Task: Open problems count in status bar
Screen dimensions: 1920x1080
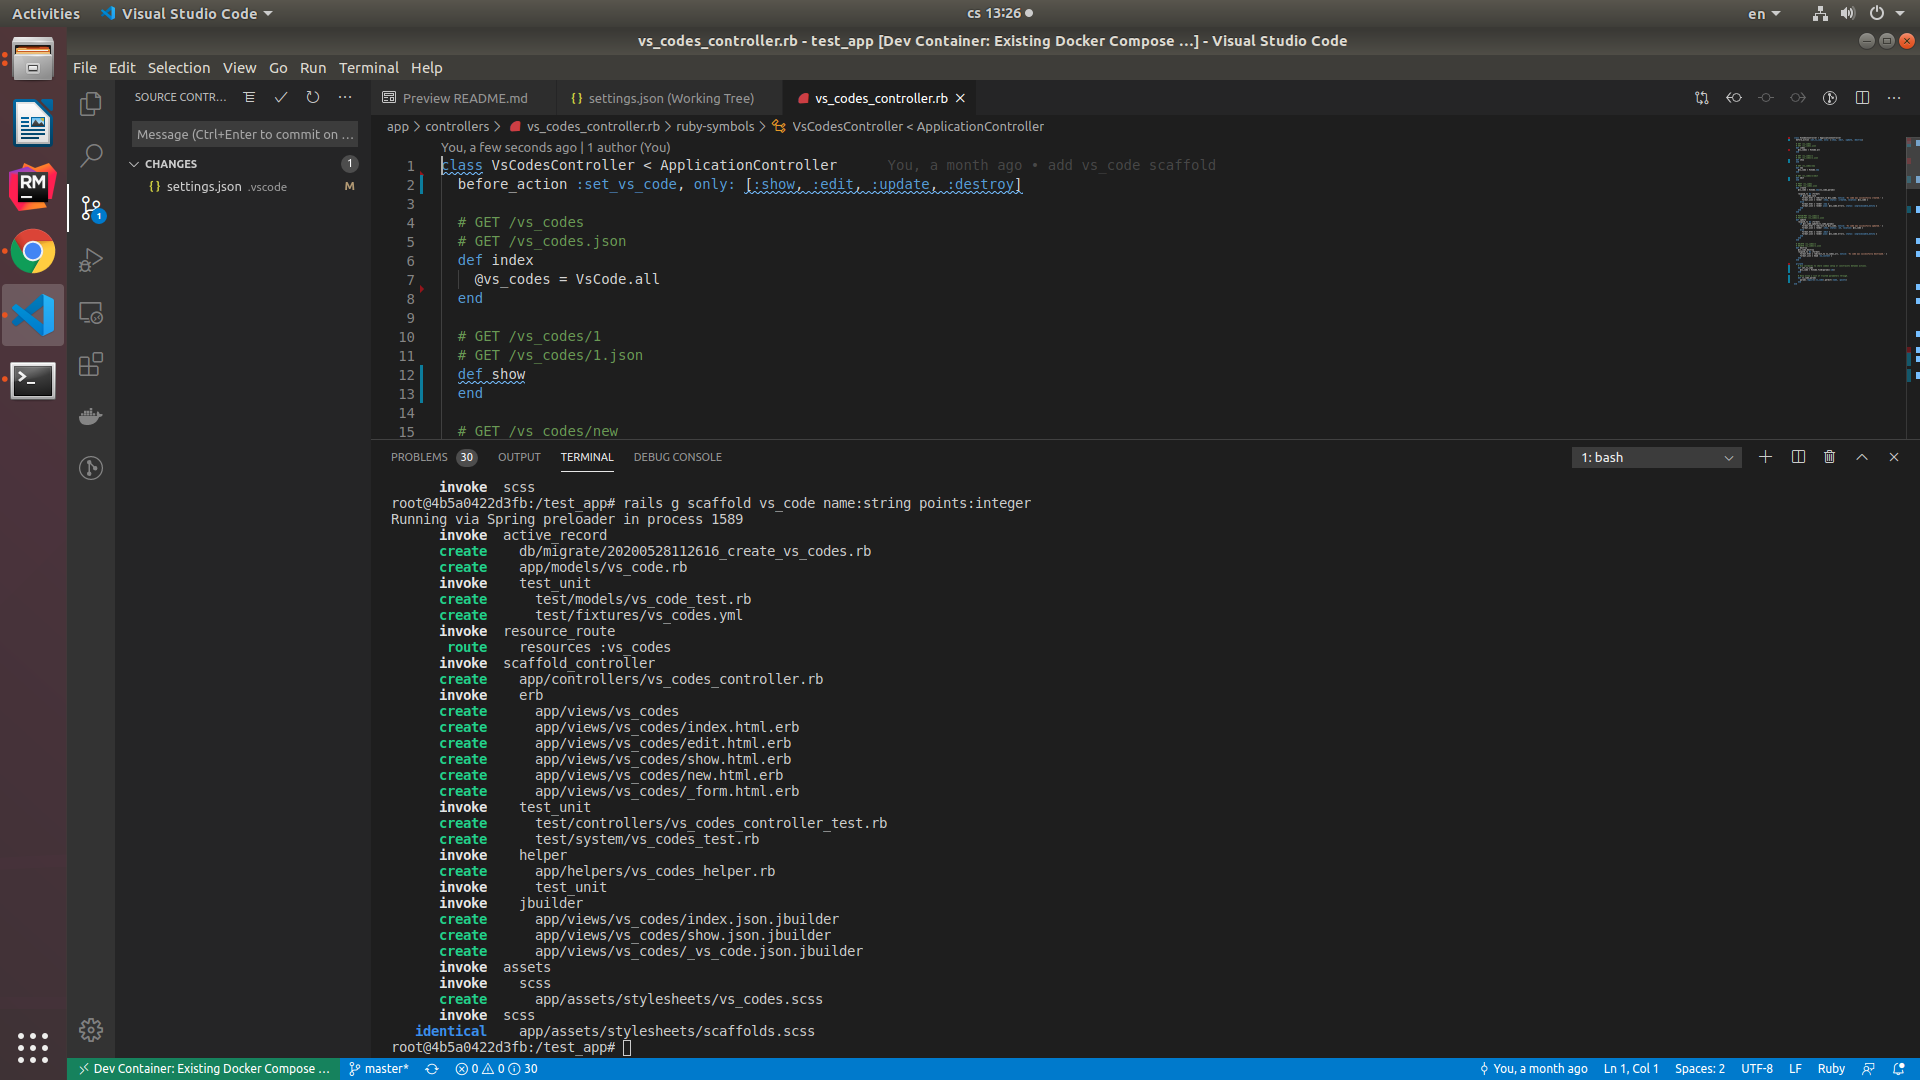Action: coord(496,1069)
